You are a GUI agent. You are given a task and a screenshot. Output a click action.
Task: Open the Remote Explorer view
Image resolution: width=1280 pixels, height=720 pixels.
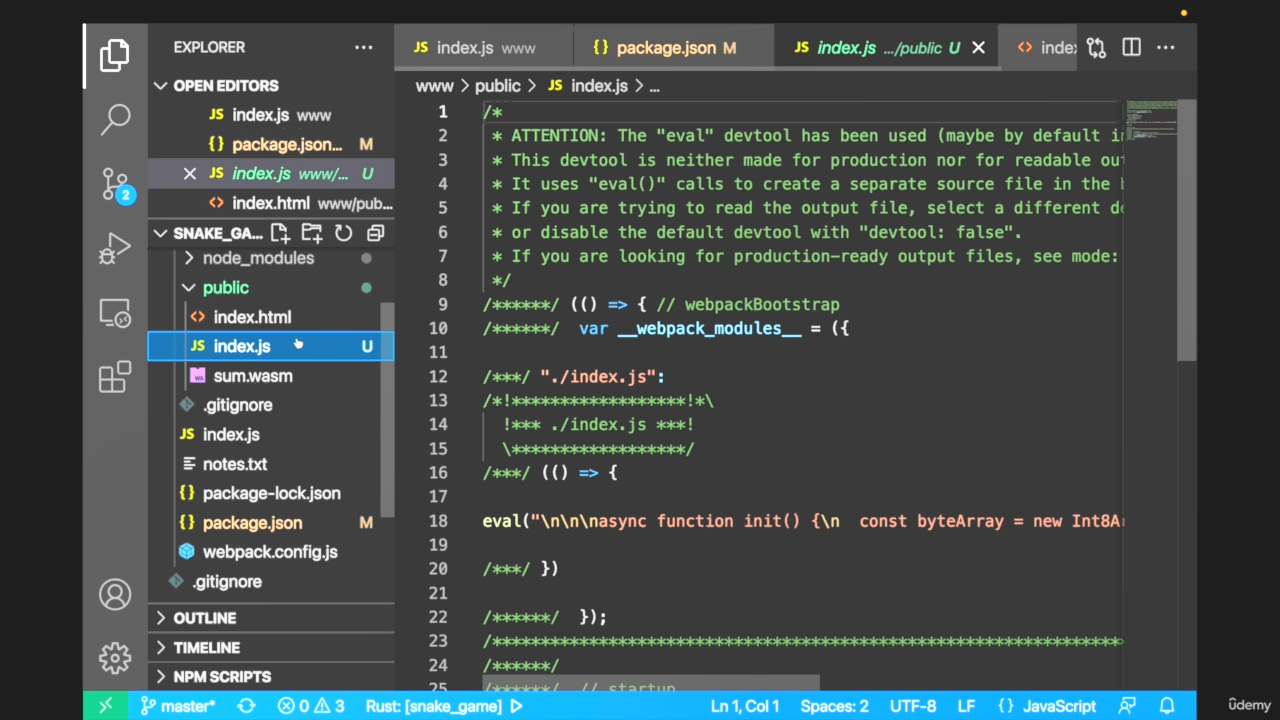(x=115, y=314)
